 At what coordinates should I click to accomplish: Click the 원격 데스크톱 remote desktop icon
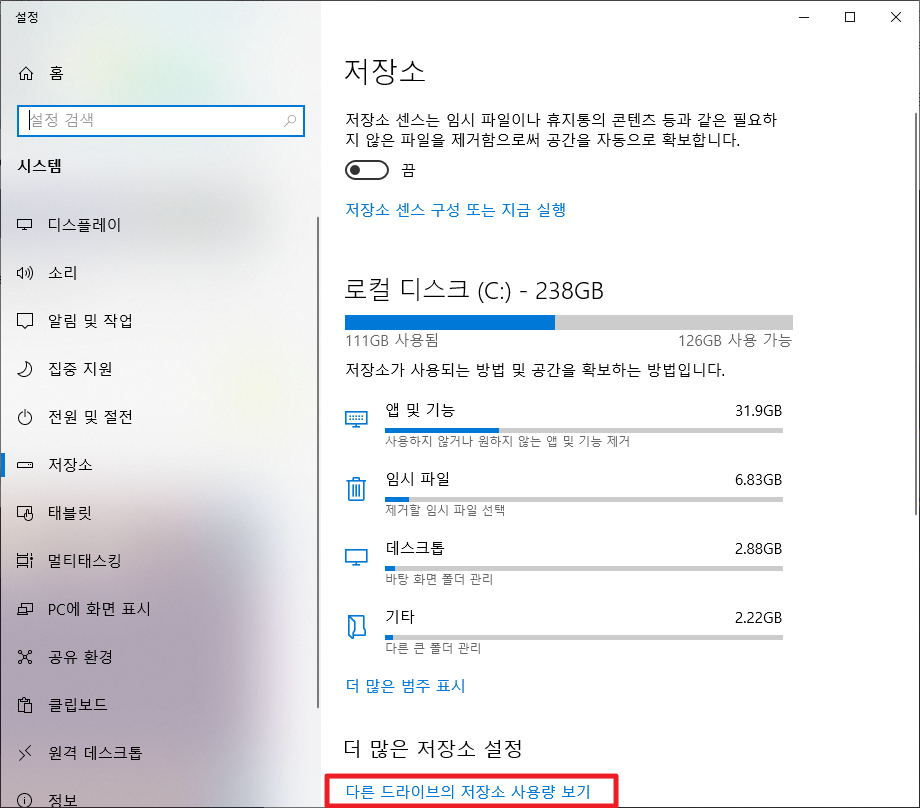click(25, 753)
